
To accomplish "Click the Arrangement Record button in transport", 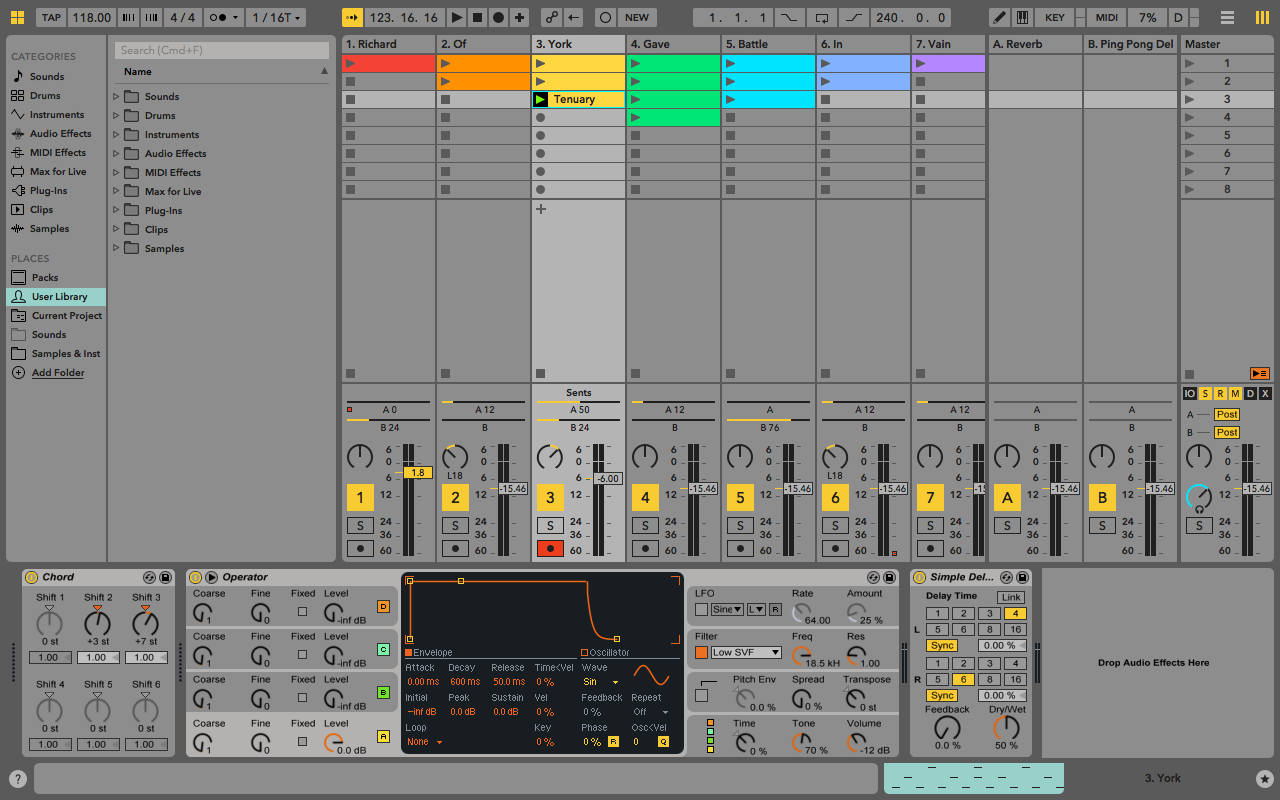I will pos(498,18).
